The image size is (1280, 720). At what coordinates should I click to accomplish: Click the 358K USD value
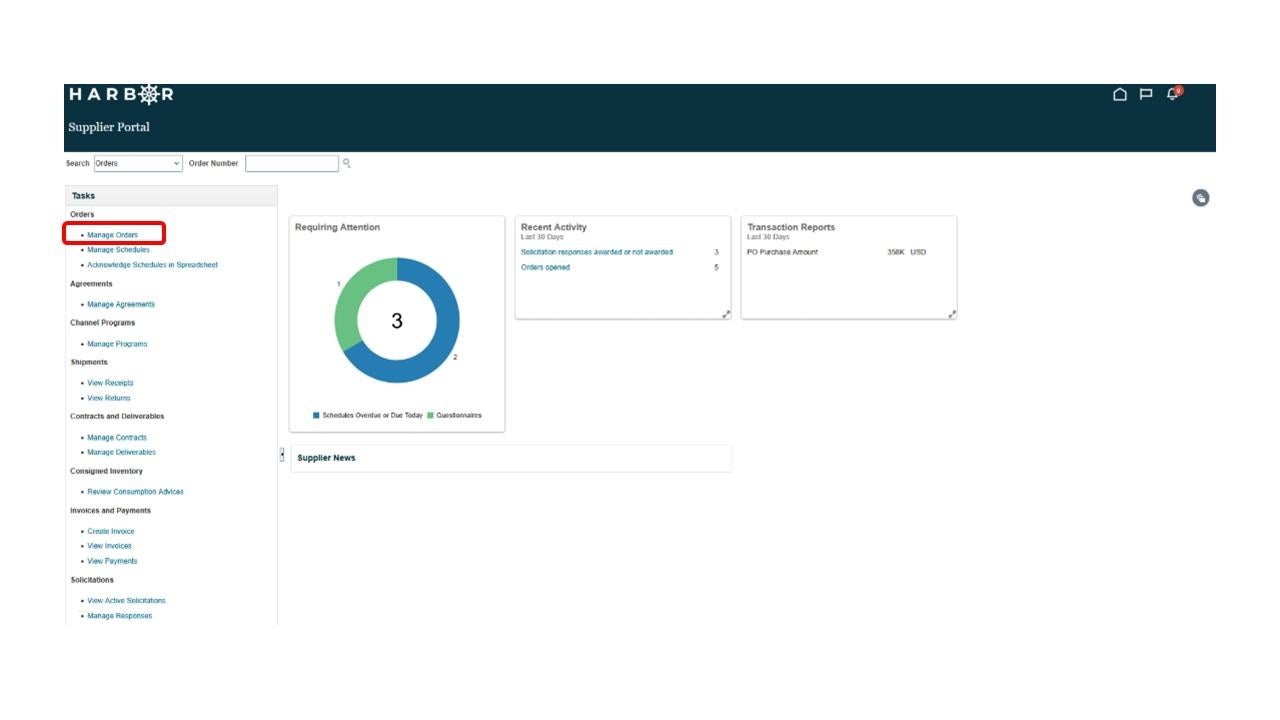906,252
